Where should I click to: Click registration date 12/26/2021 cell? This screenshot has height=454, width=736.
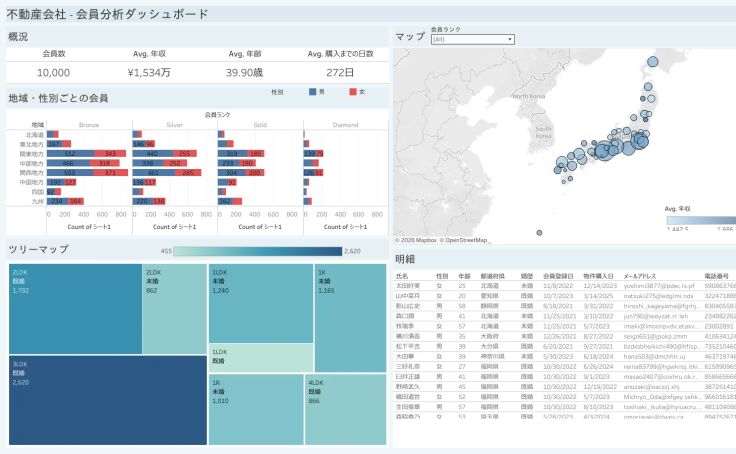click(x=560, y=337)
